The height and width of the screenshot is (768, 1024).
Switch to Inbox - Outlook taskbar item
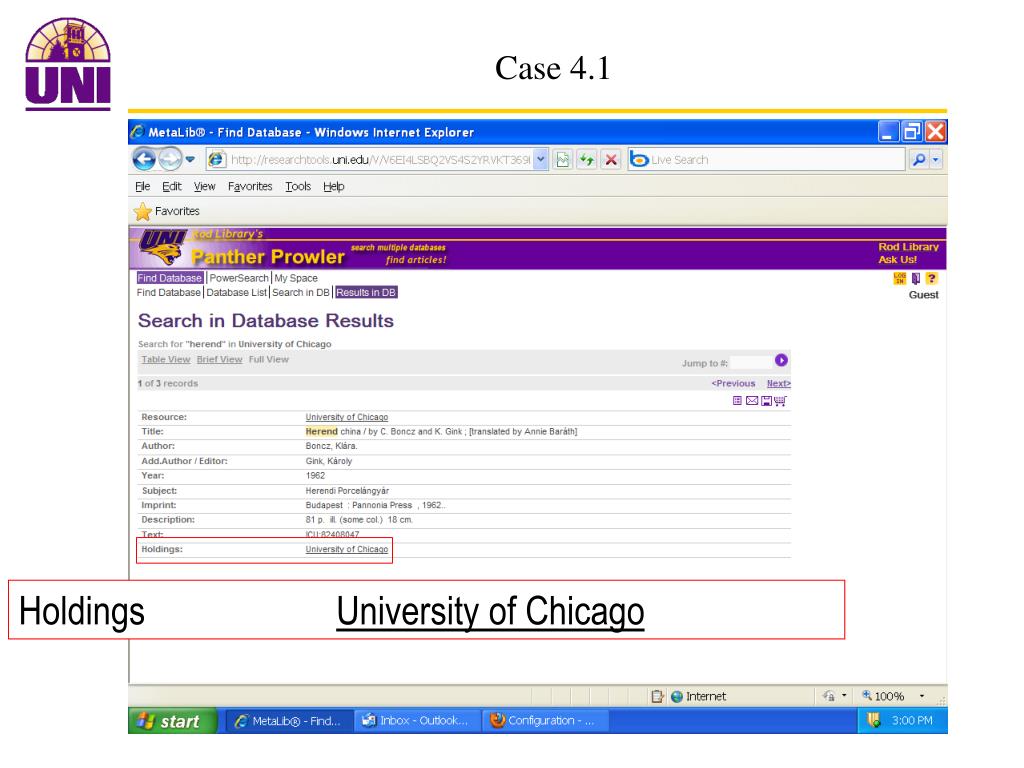click(x=417, y=721)
